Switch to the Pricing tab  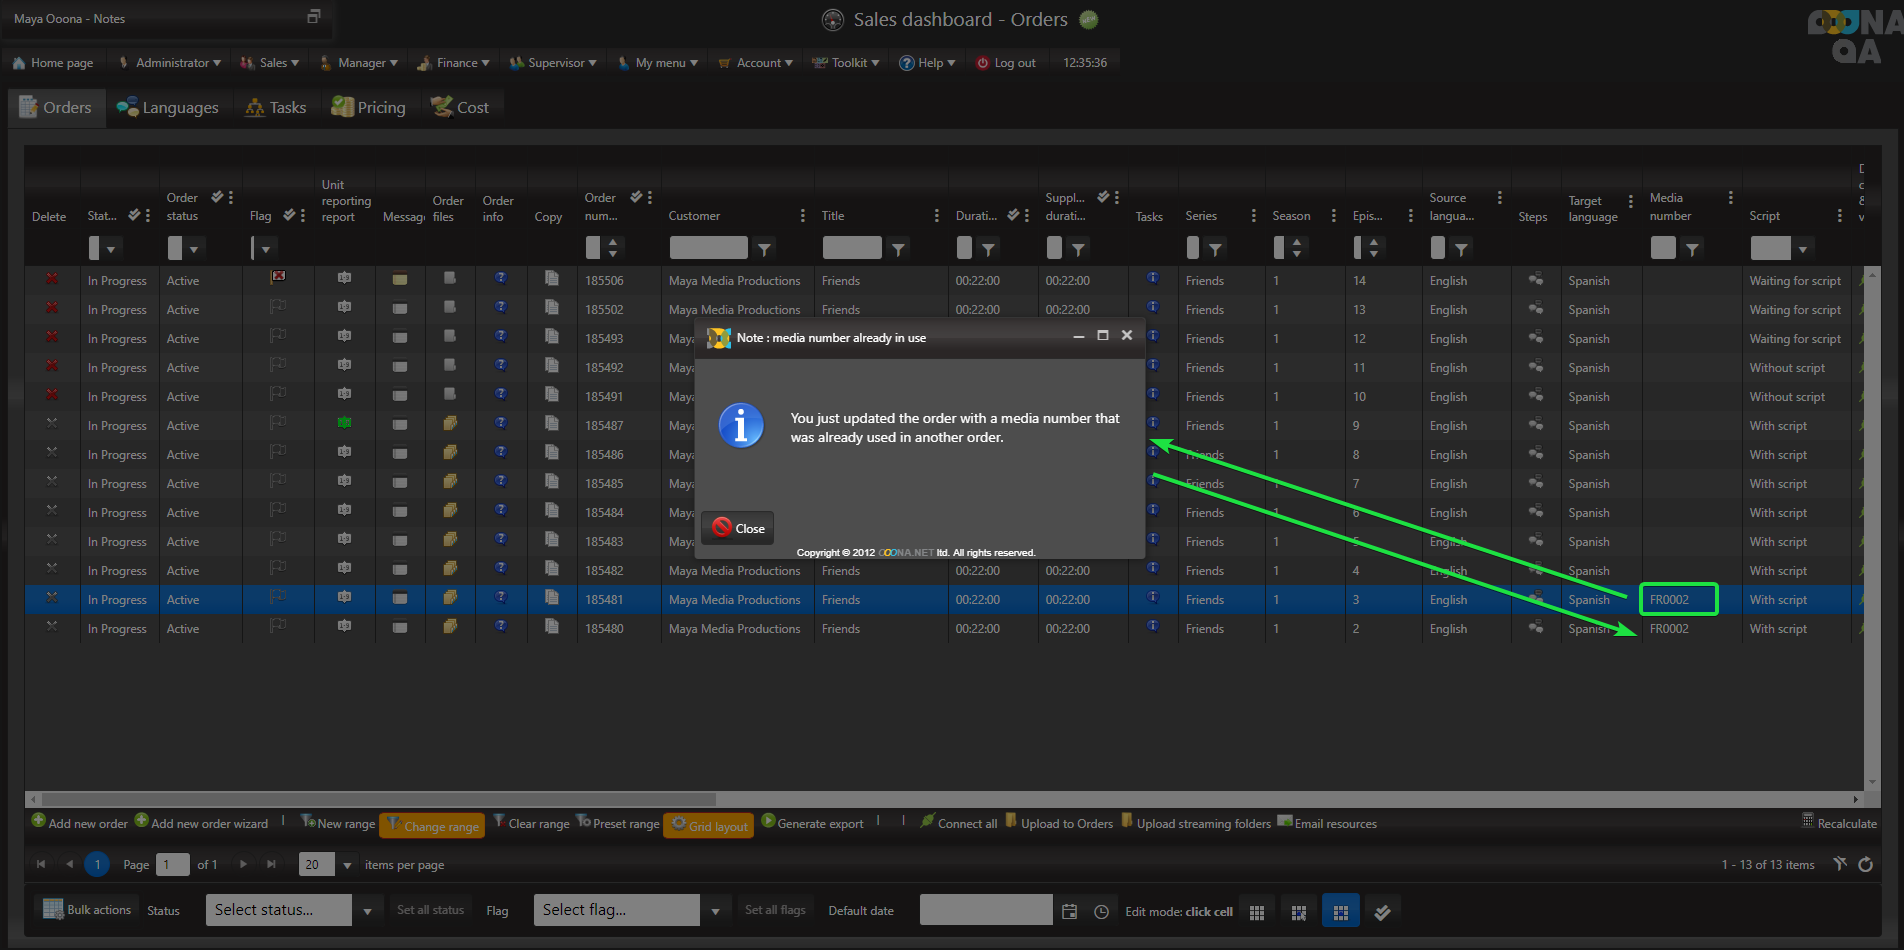369,108
